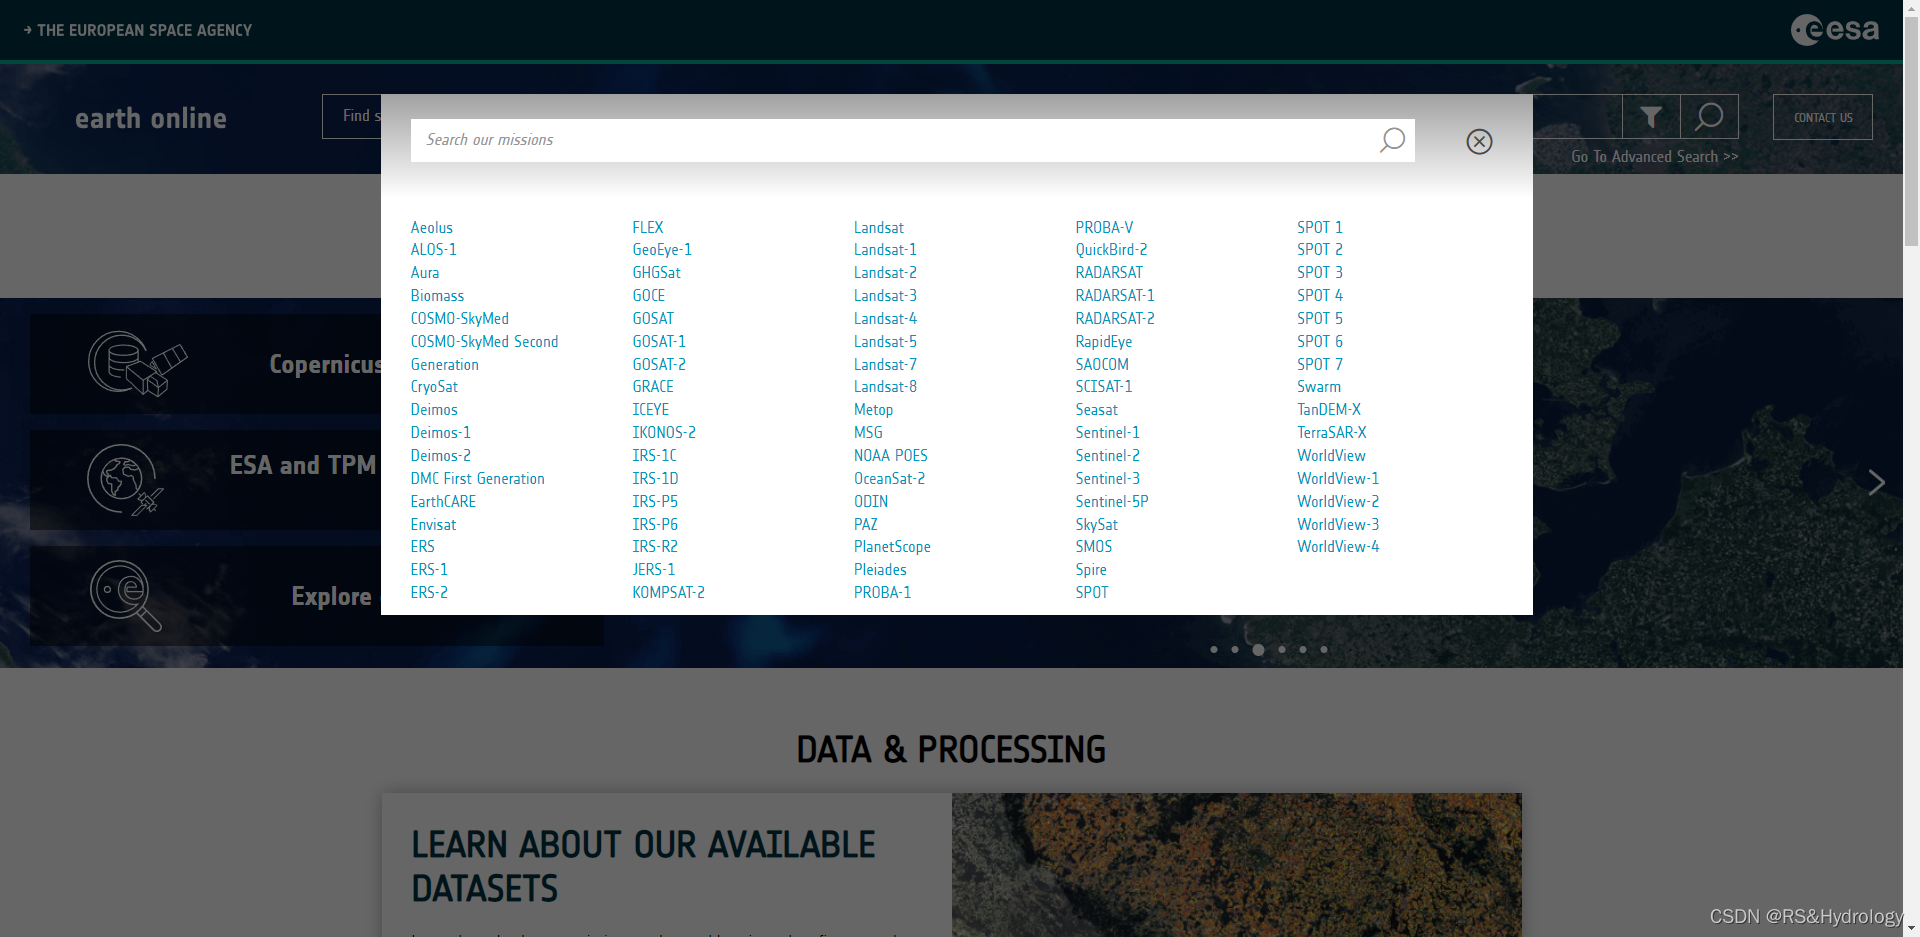This screenshot has height=937, width=1920.
Task: Select the third carousel dot
Action: [x=1258, y=650]
